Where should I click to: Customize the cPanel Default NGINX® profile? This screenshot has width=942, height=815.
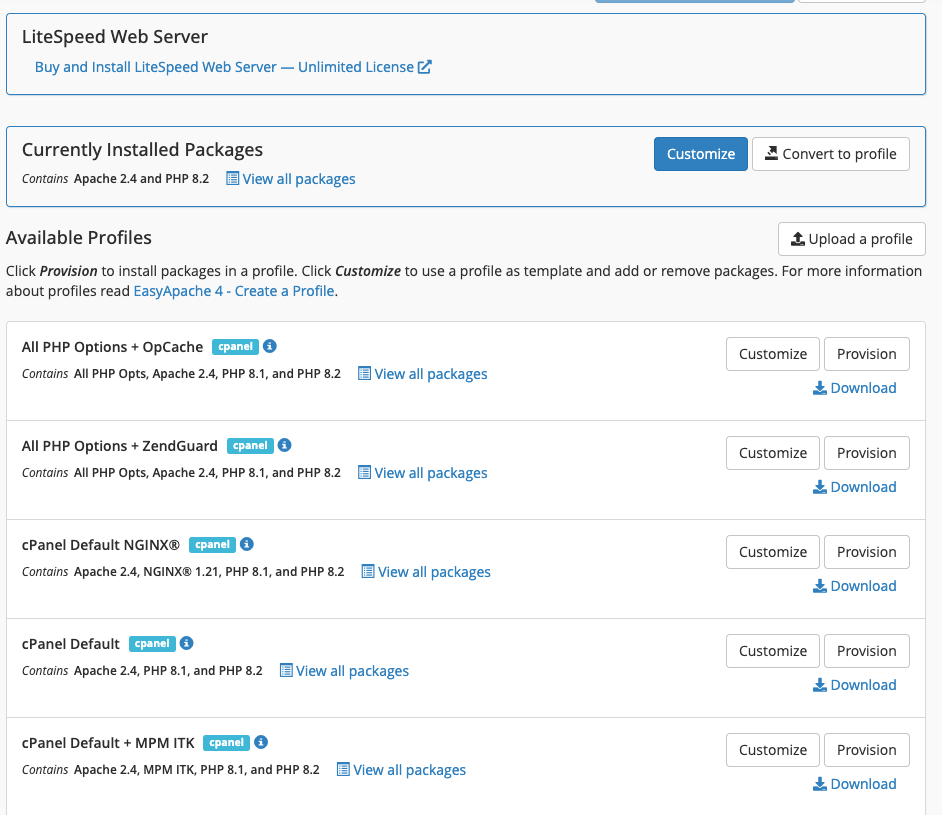(772, 552)
